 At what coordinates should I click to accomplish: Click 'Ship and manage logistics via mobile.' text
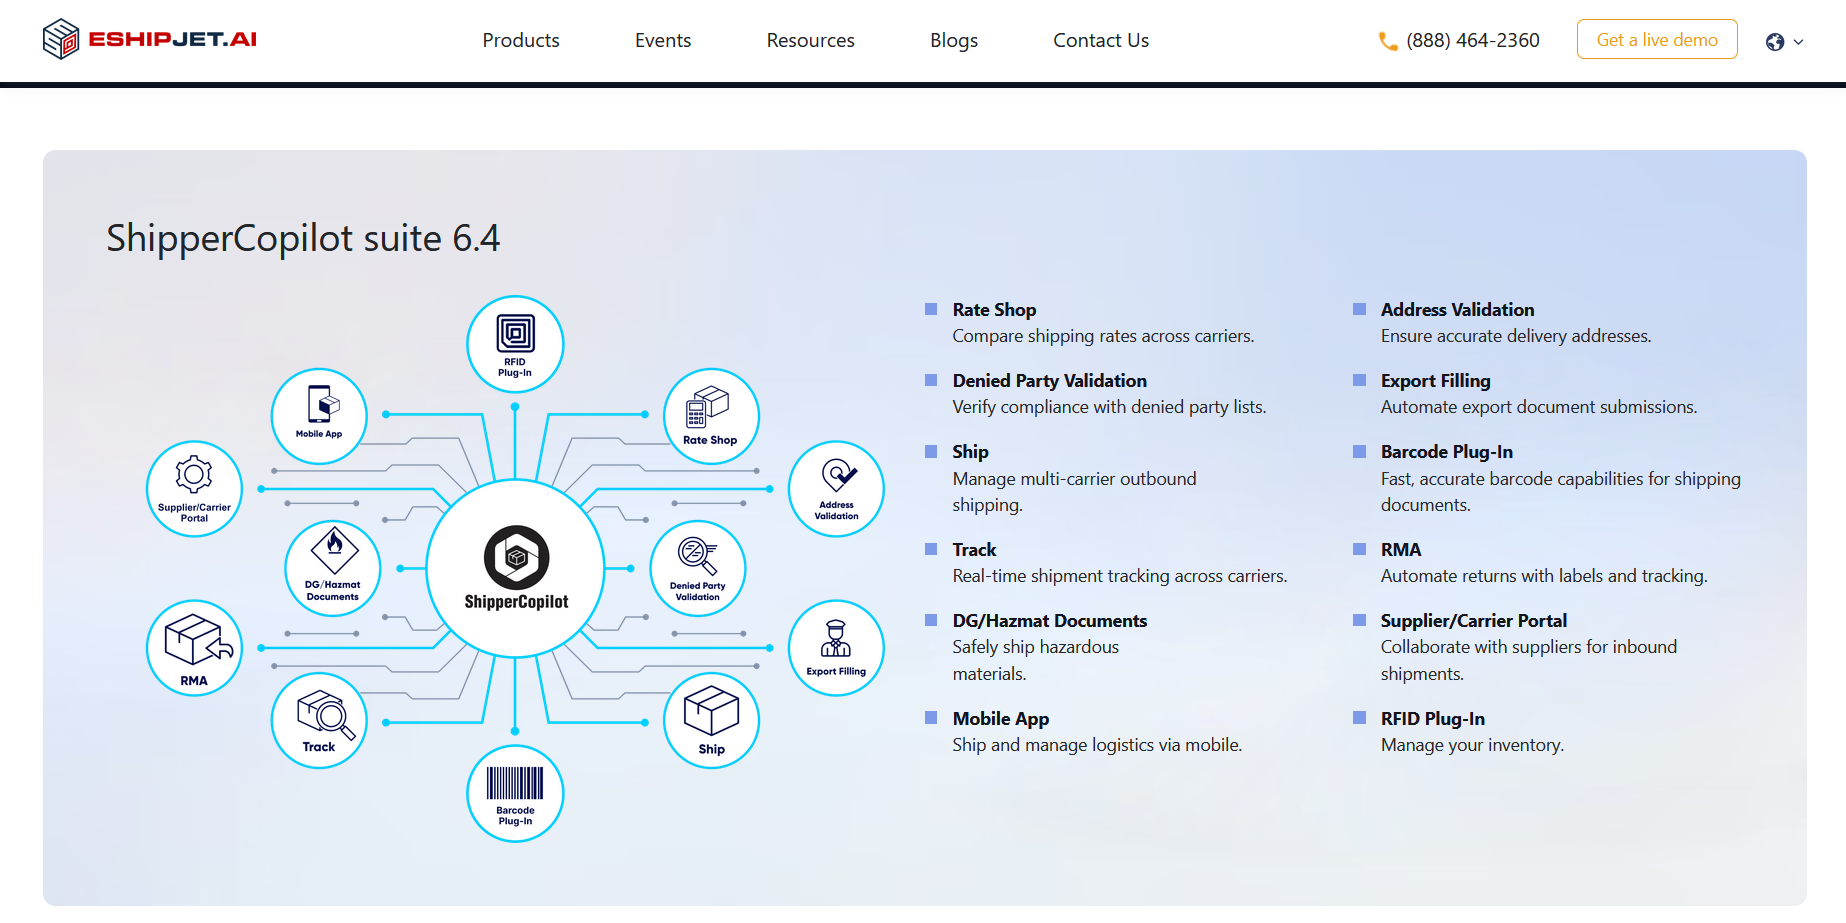click(1097, 745)
